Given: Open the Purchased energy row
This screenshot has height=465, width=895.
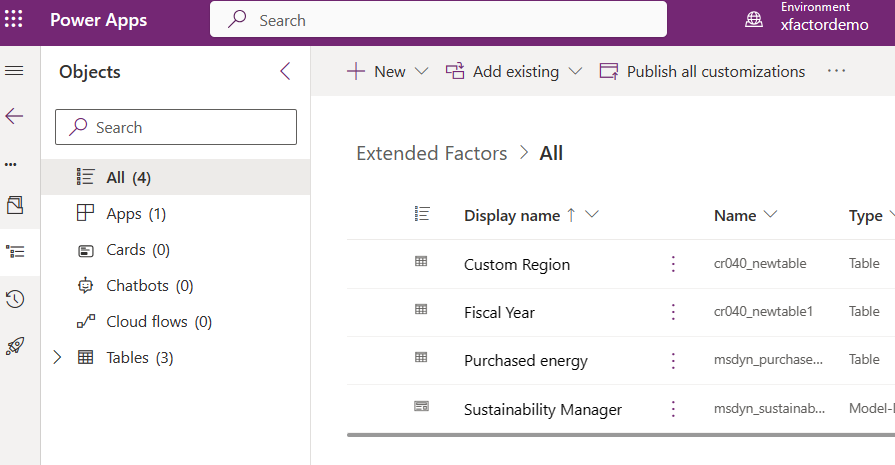Looking at the screenshot, I should (526, 361).
